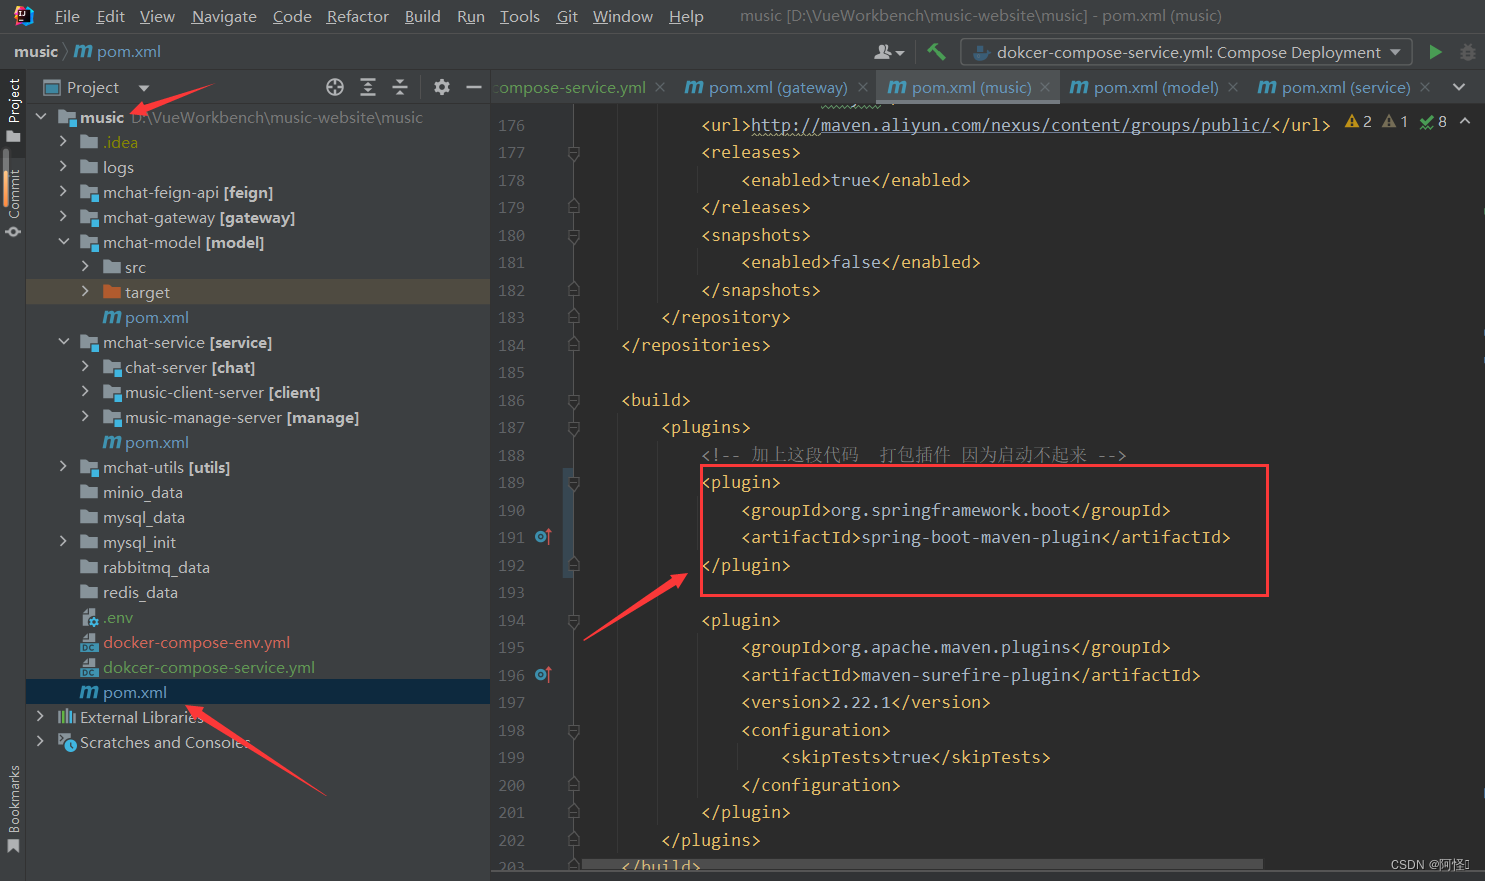Hide the Project panel with the minimize button
The width and height of the screenshot is (1485, 881).
[x=474, y=87]
